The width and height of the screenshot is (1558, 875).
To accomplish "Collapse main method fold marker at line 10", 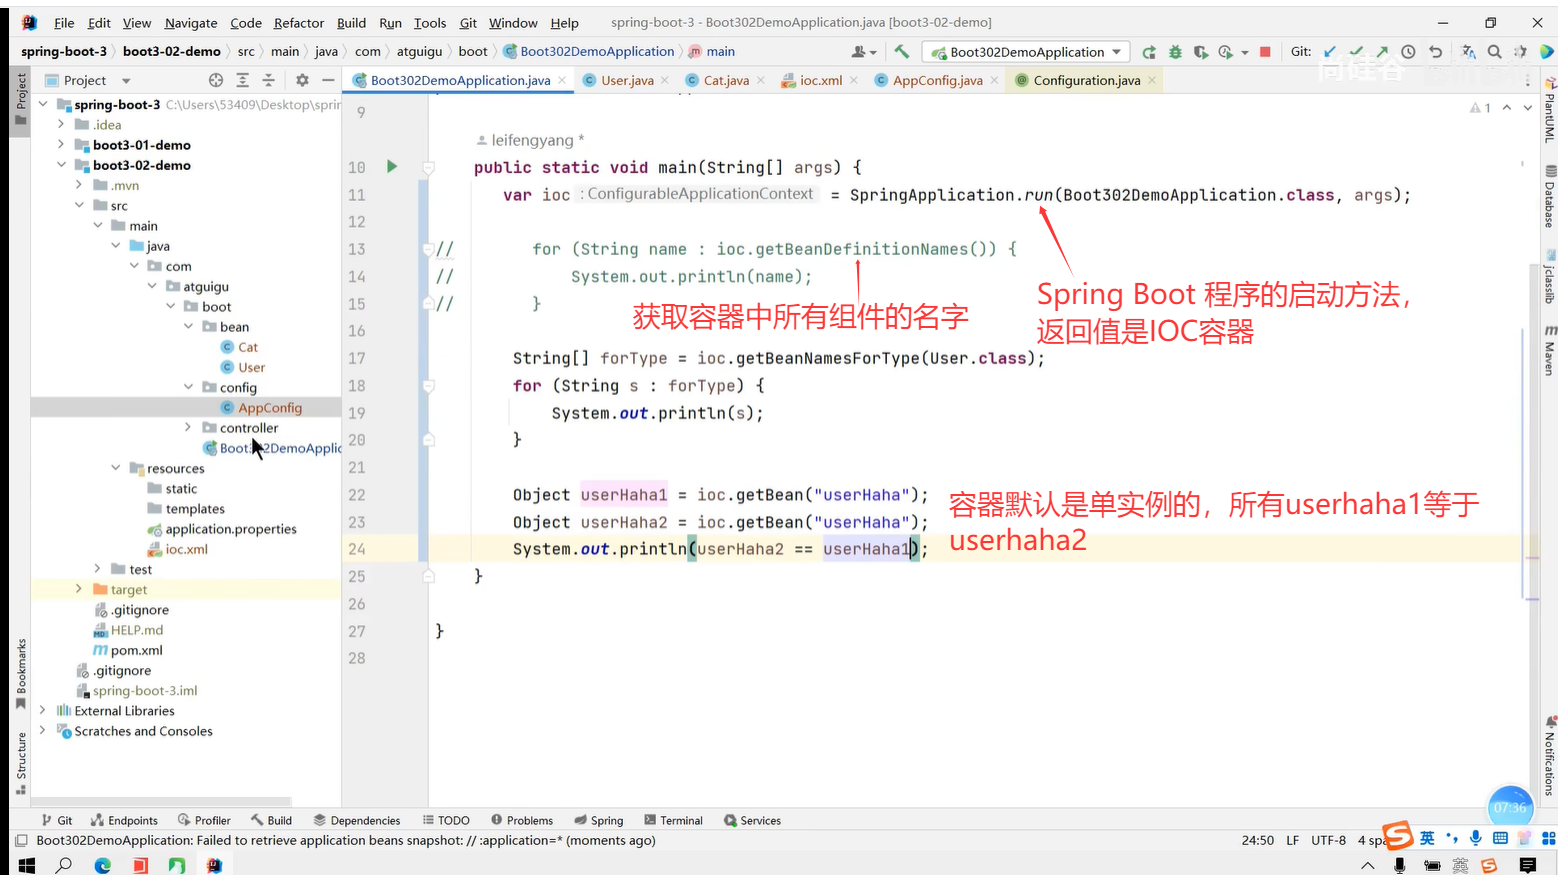I will [428, 168].
